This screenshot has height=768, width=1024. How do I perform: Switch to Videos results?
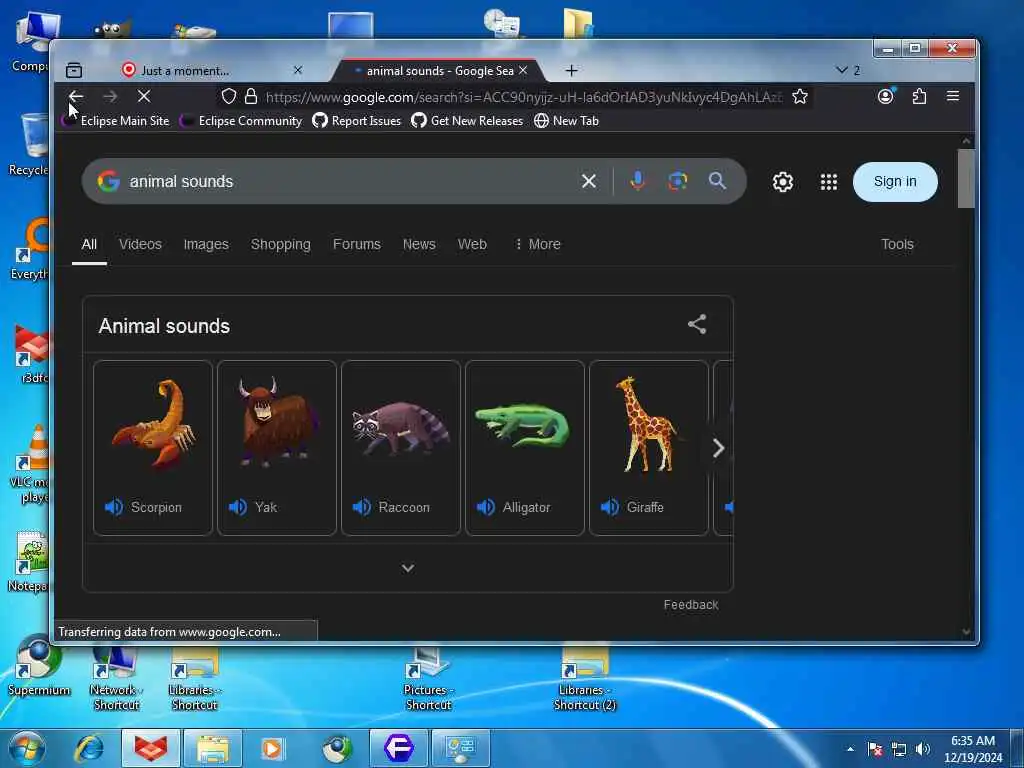click(140, 244)
